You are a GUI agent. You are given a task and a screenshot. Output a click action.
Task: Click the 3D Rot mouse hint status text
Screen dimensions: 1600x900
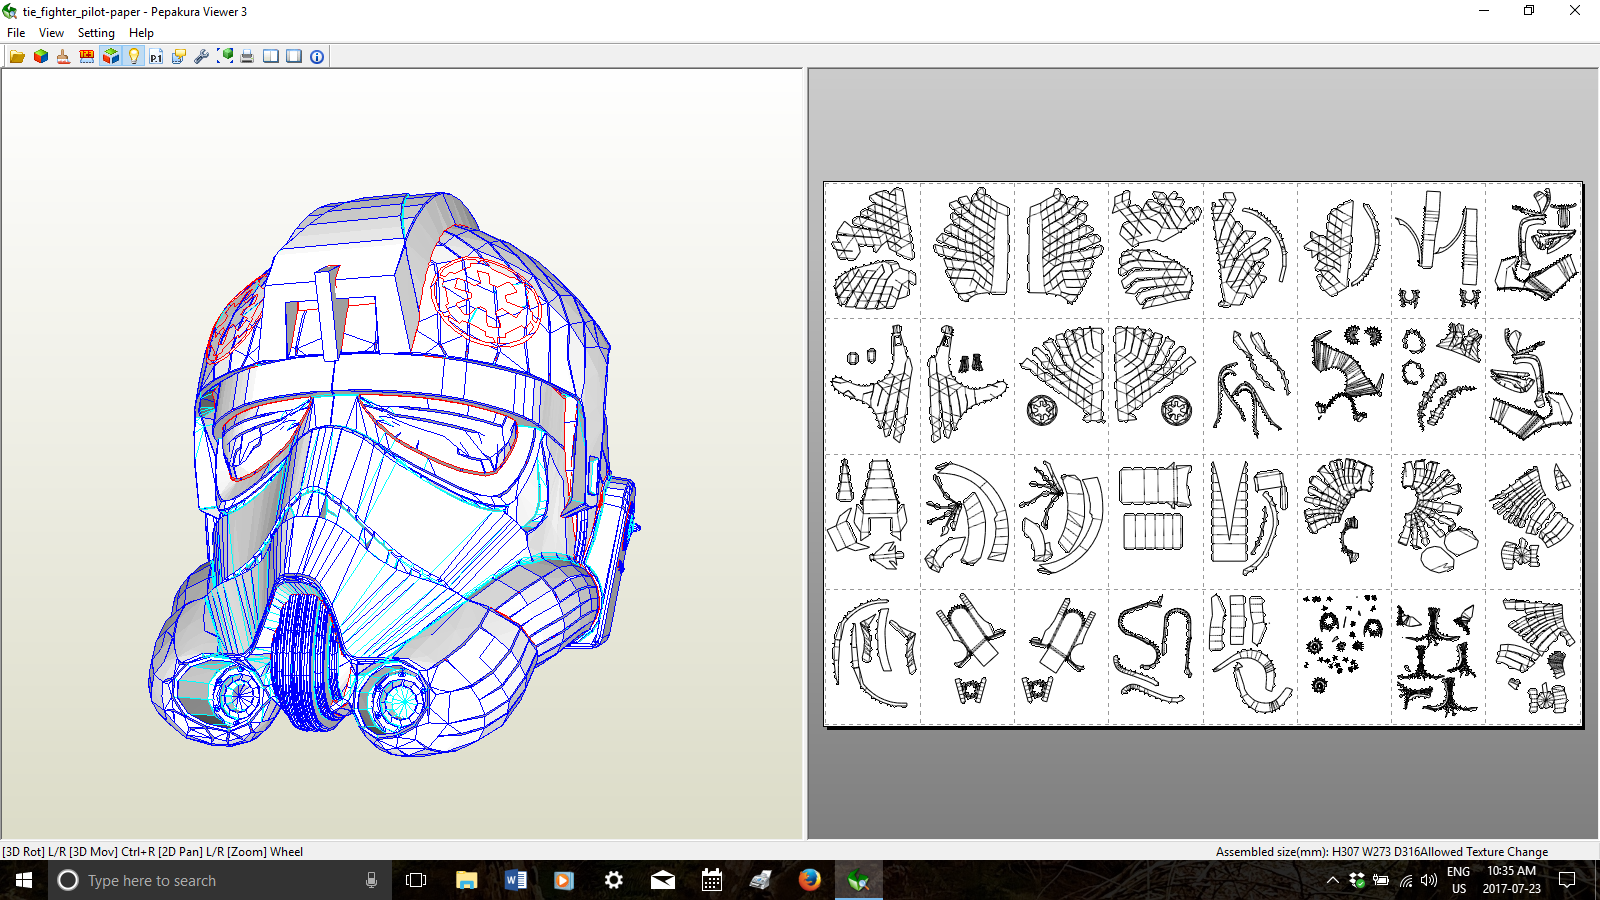click(153, 852)
